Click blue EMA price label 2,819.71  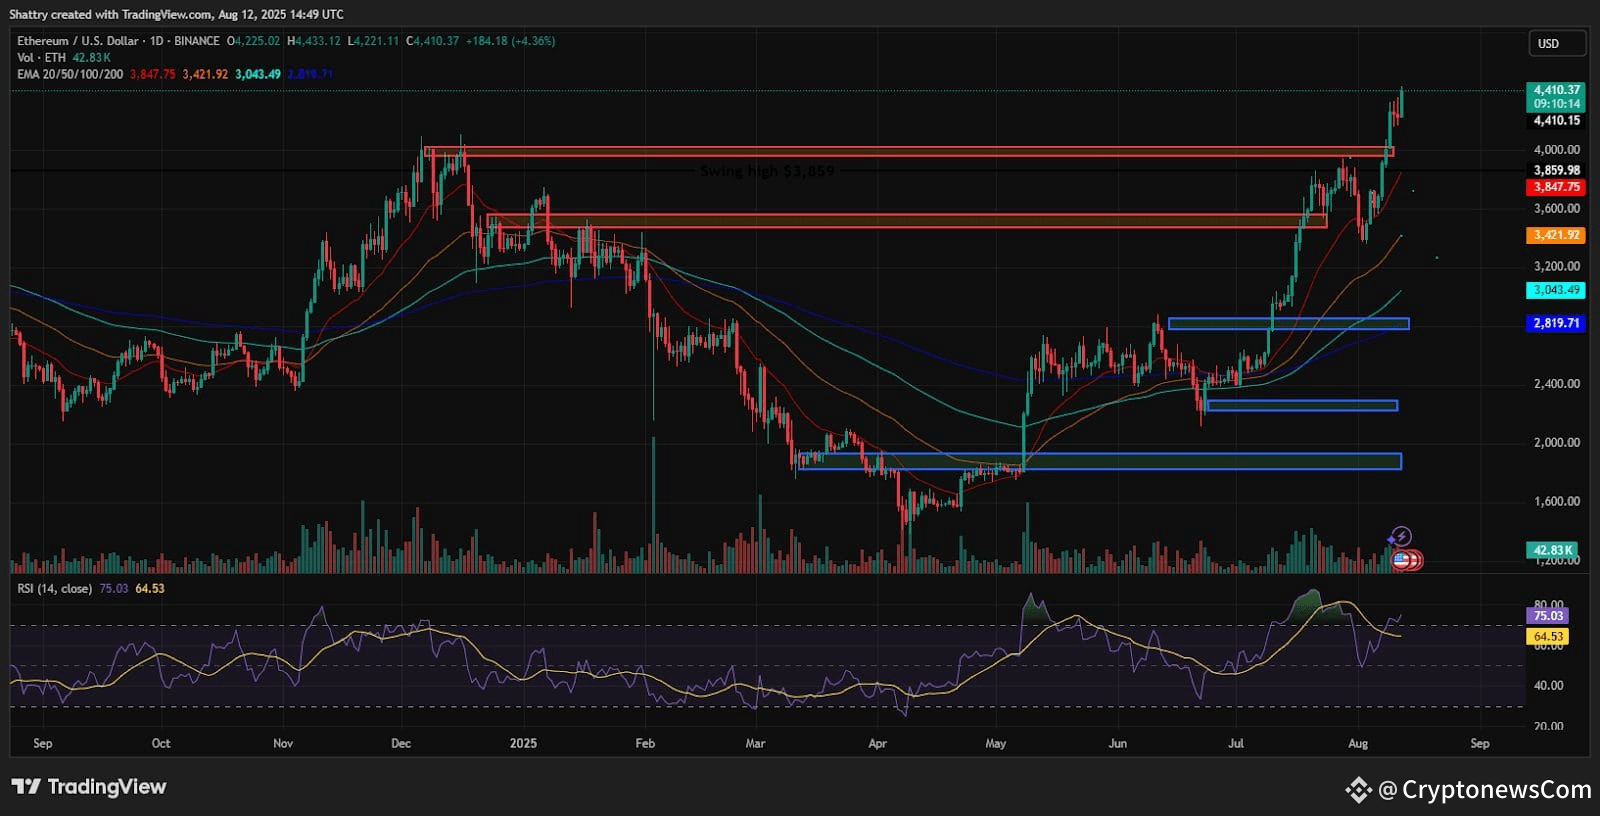[1556, 323]
